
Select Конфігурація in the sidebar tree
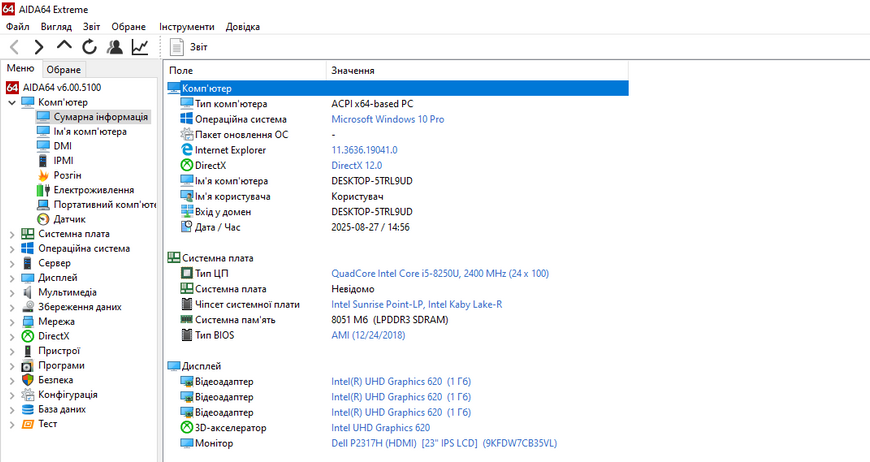click(68, 394)
